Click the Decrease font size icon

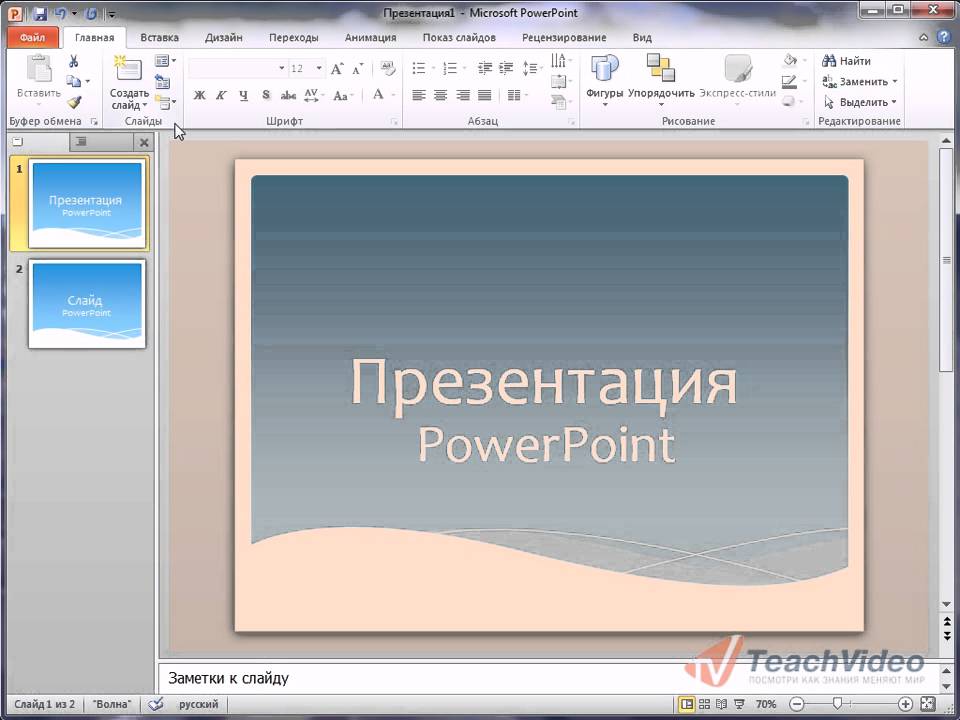point(358,69)
